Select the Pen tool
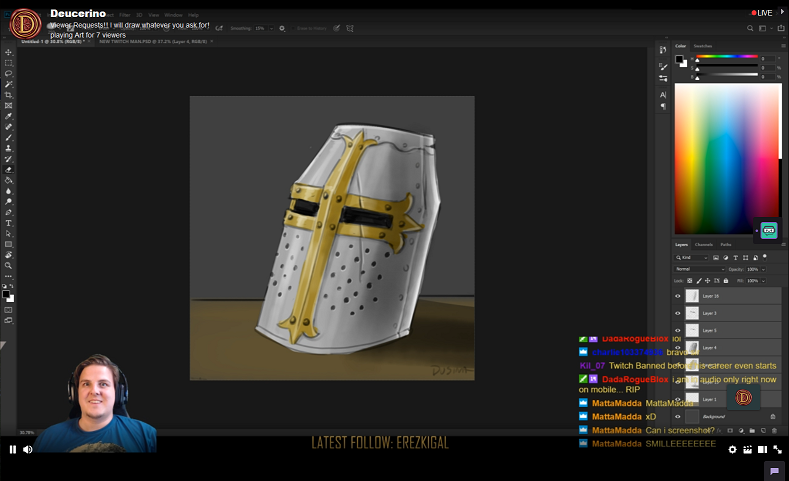This screenshot has height=481, width=789. tap(9, 212)
